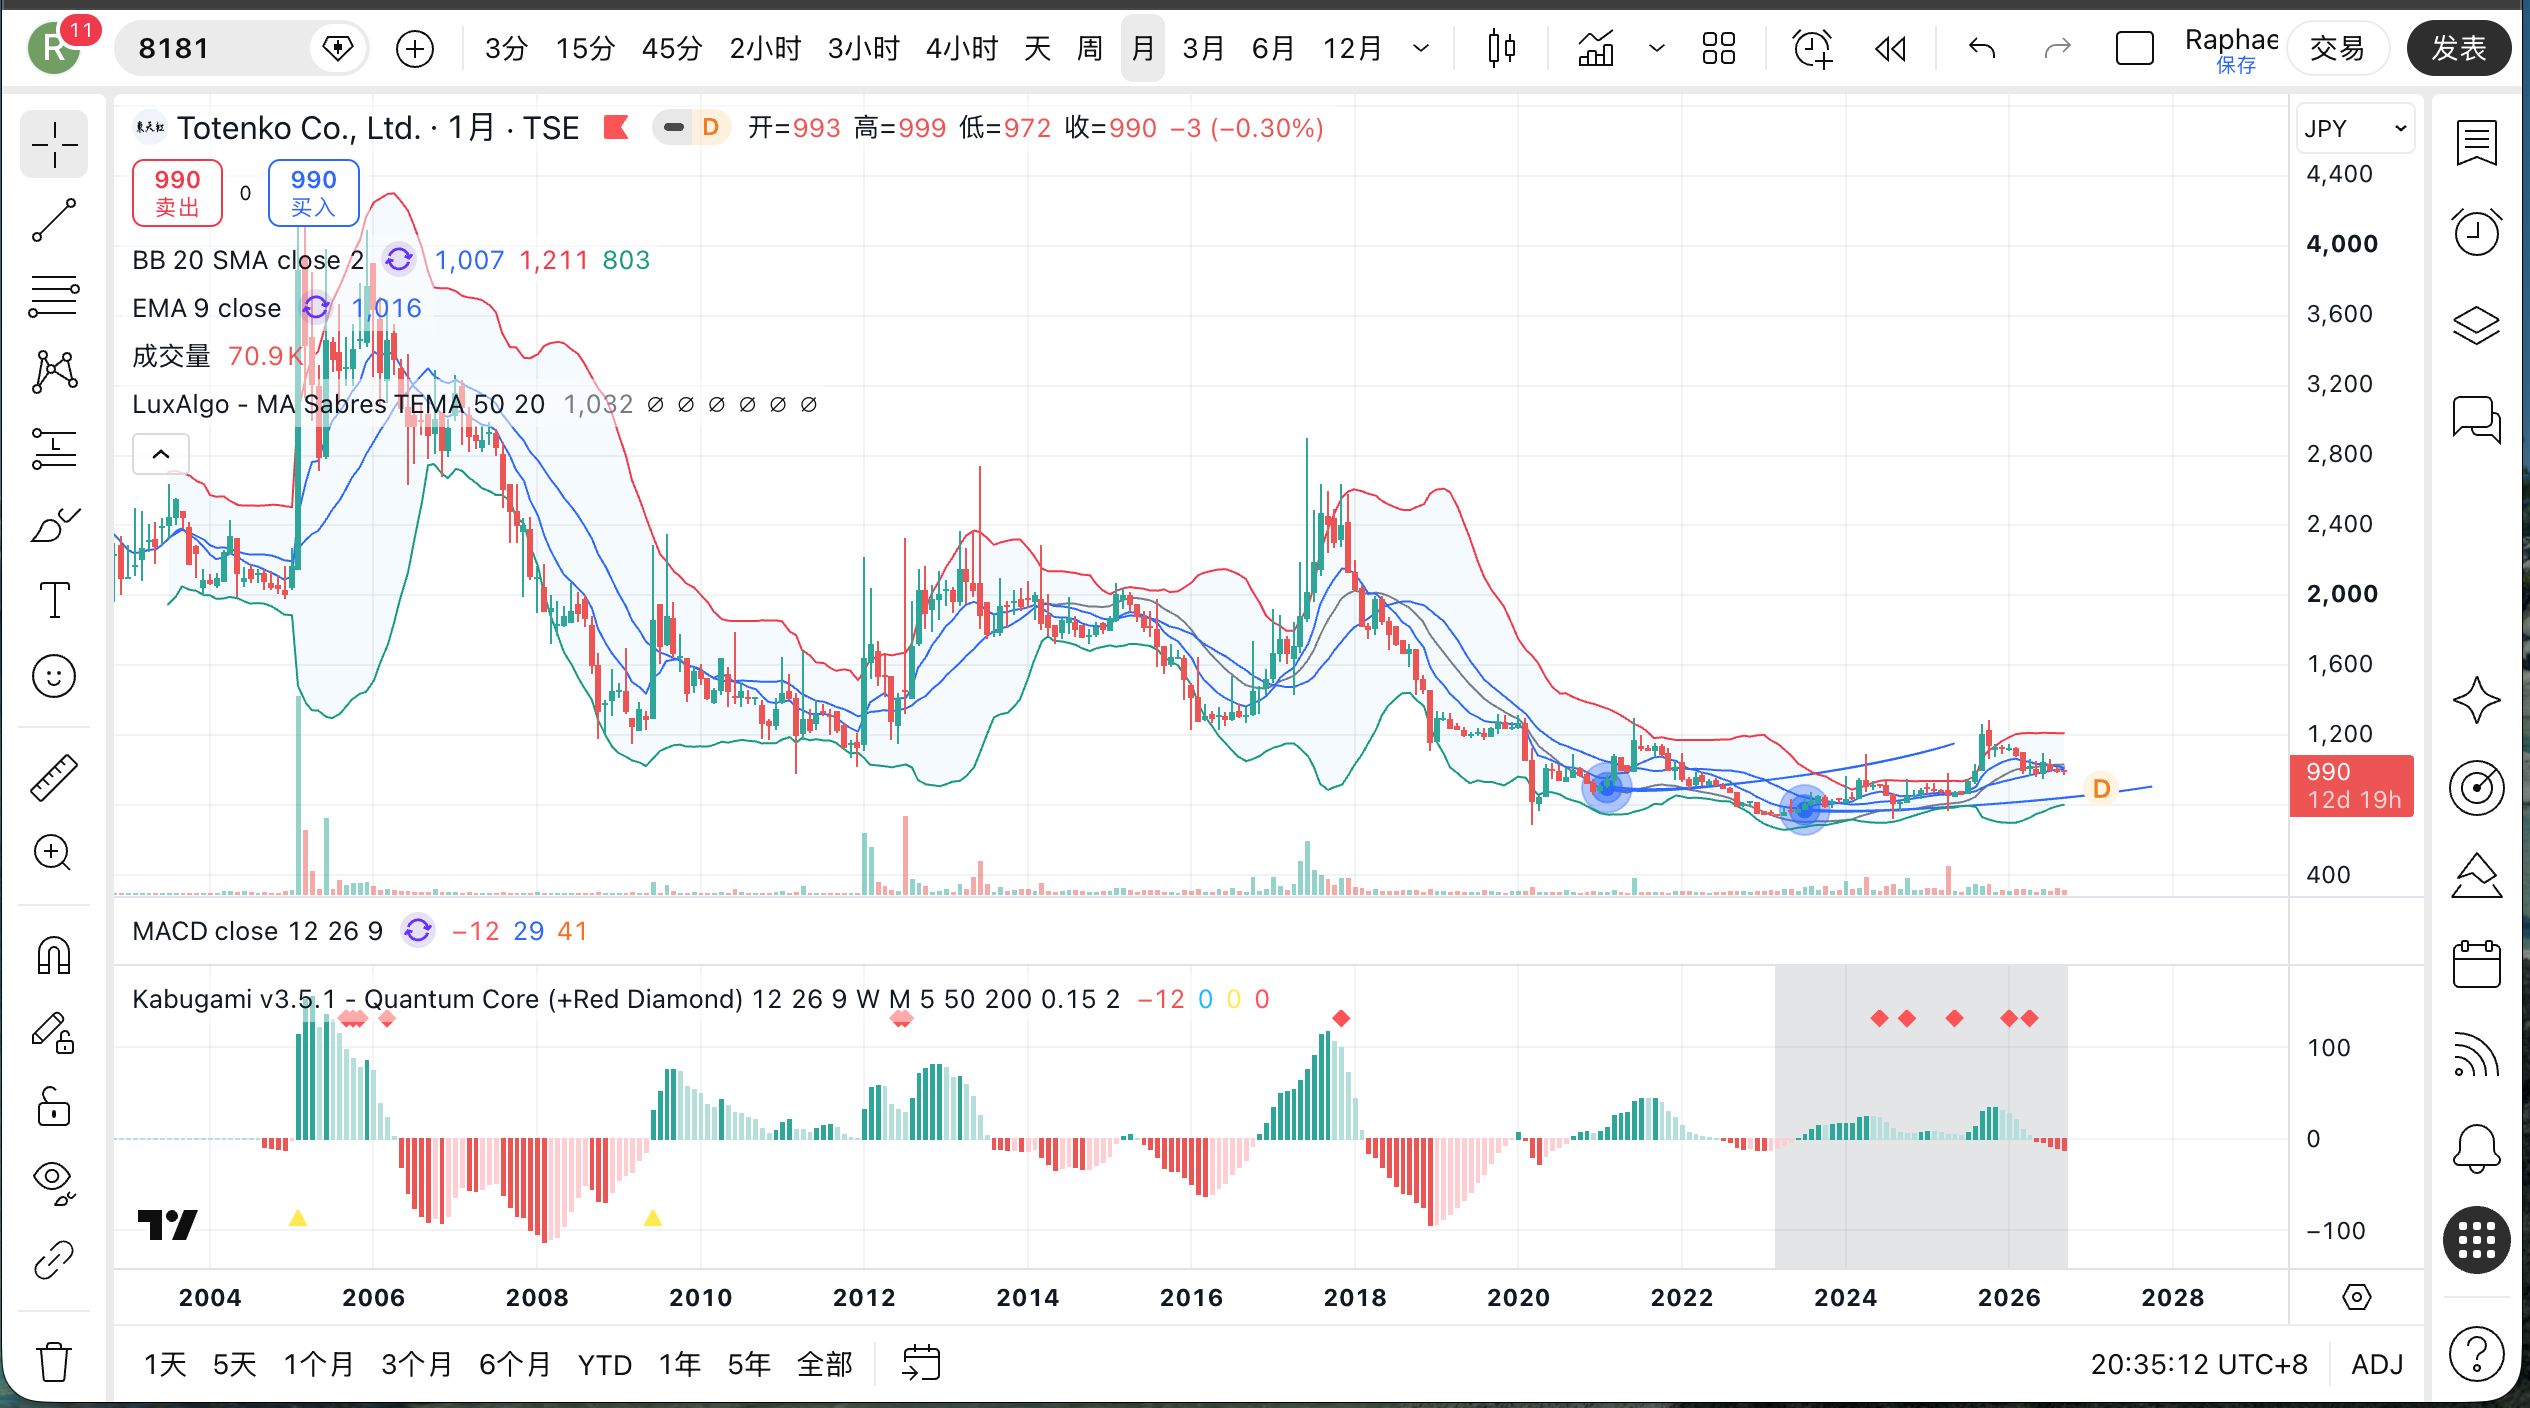2530x1408 pixels.
Task: Toggle lock all drawings
Action: click(x=54, y=1107)
